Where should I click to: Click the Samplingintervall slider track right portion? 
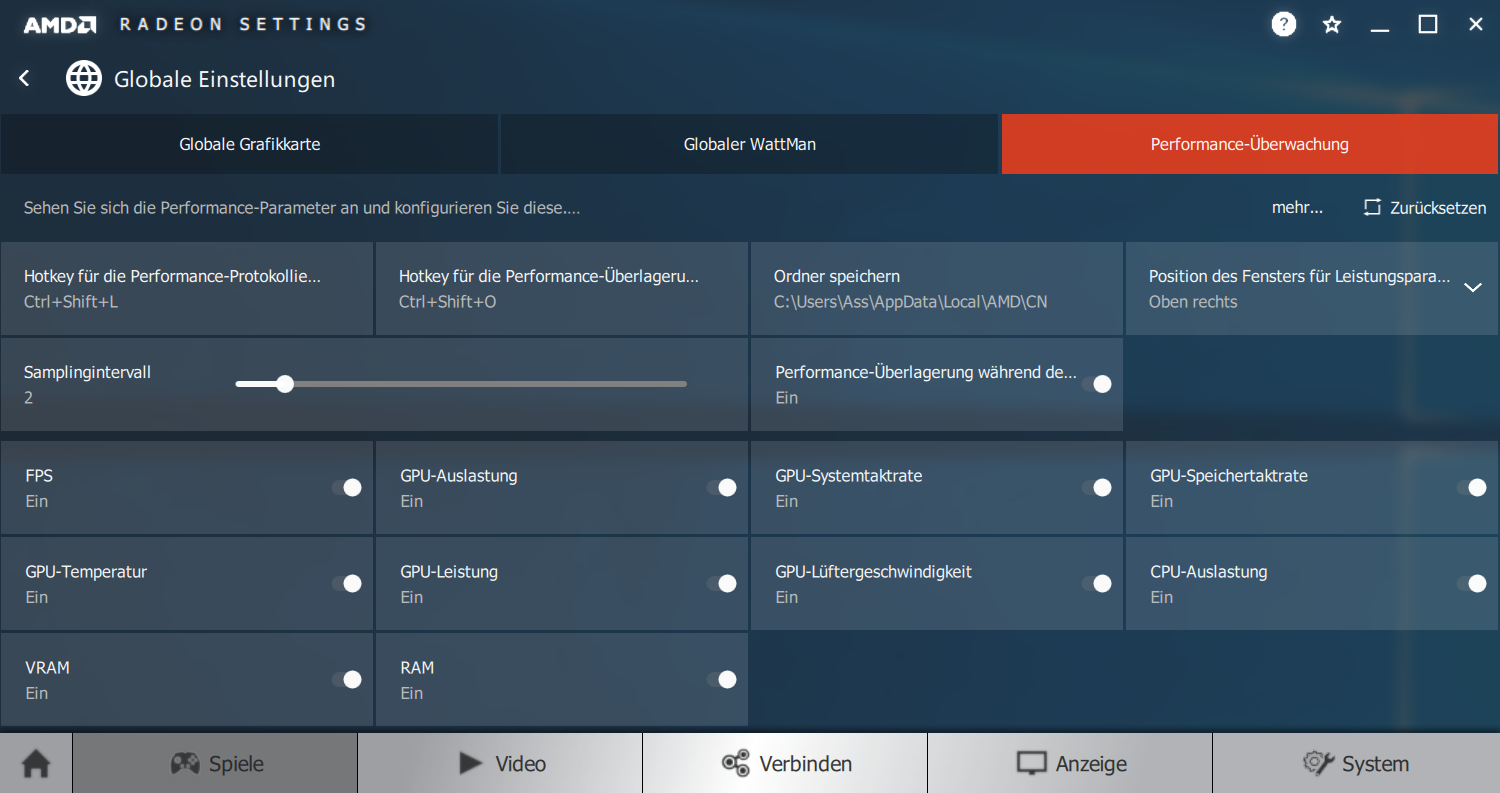490,384
